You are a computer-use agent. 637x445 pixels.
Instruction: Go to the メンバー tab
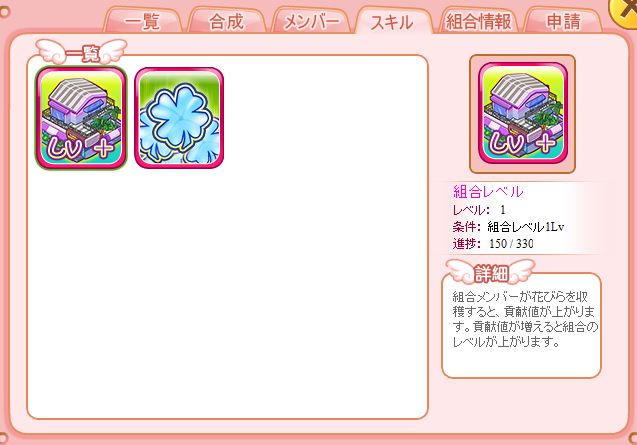tap(311, 22)
